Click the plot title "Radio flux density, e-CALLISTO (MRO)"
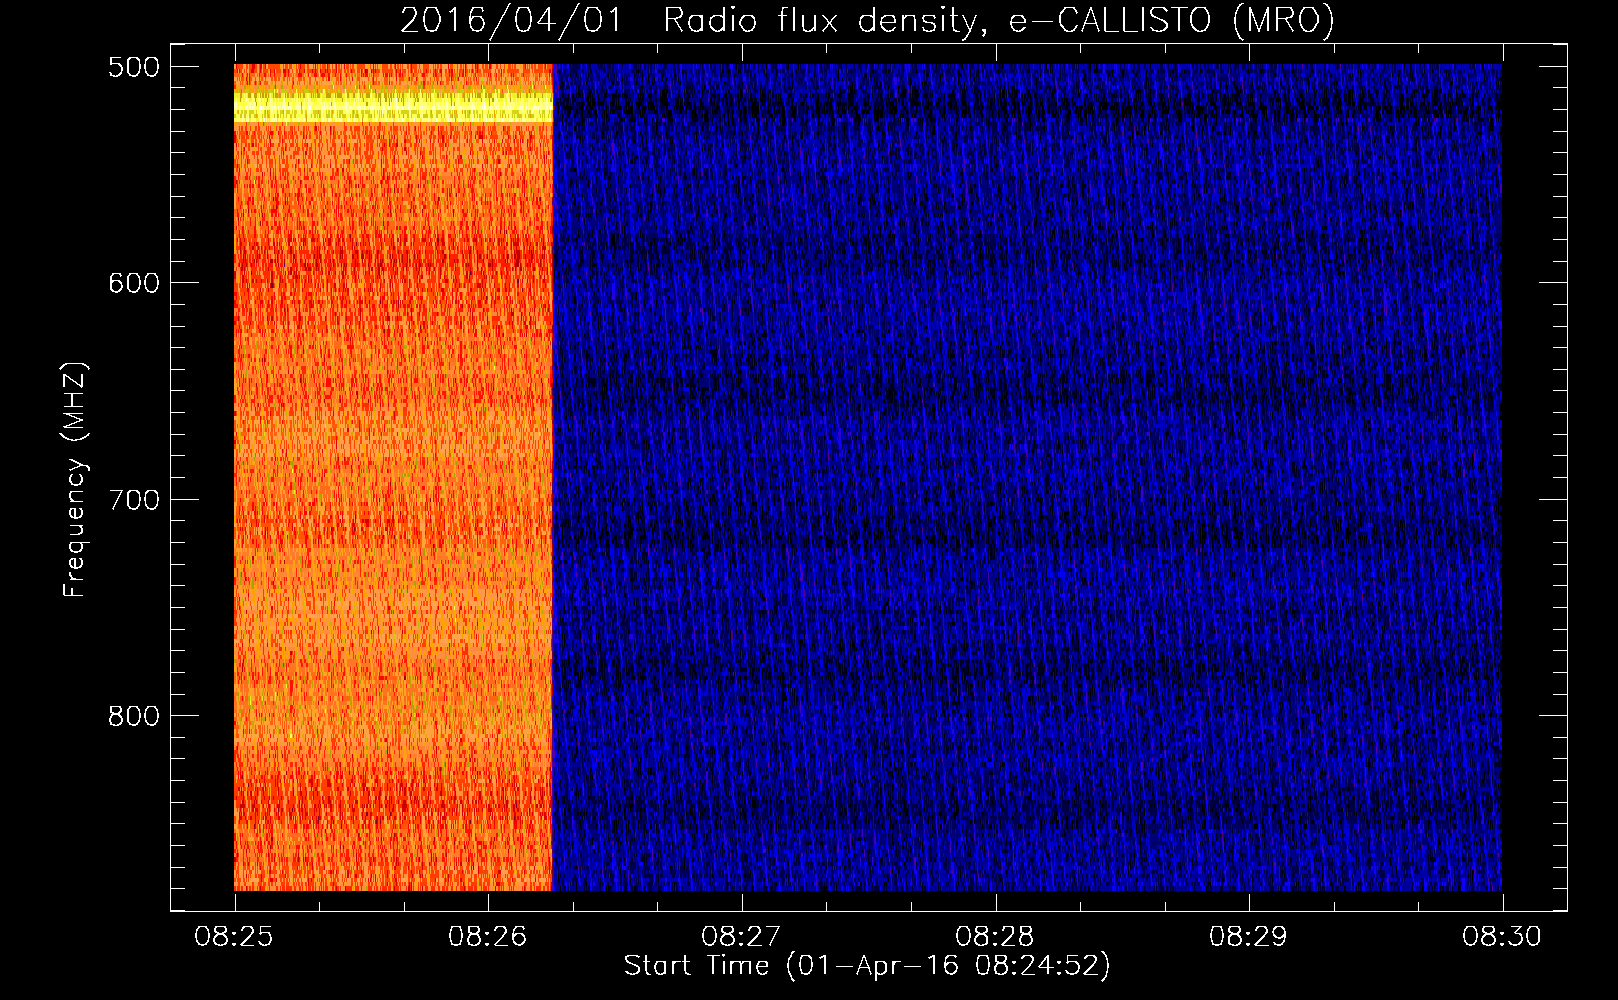1618x1000 pixels. pyautogui.click(x=998, y=20)
